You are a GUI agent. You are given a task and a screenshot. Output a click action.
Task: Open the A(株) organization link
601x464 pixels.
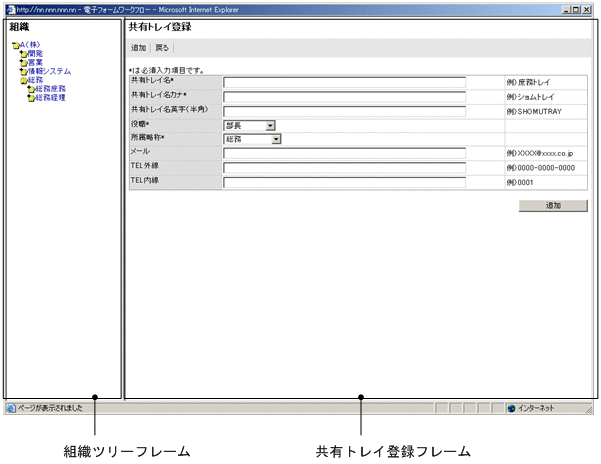click(30, 45)
